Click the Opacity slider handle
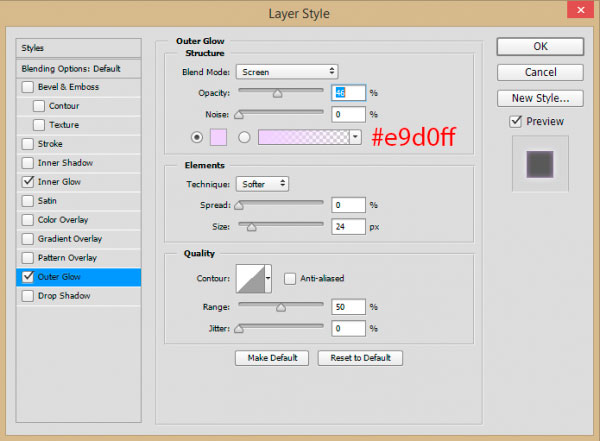Viewport: 600px width, 441px height. coord(277,94)
